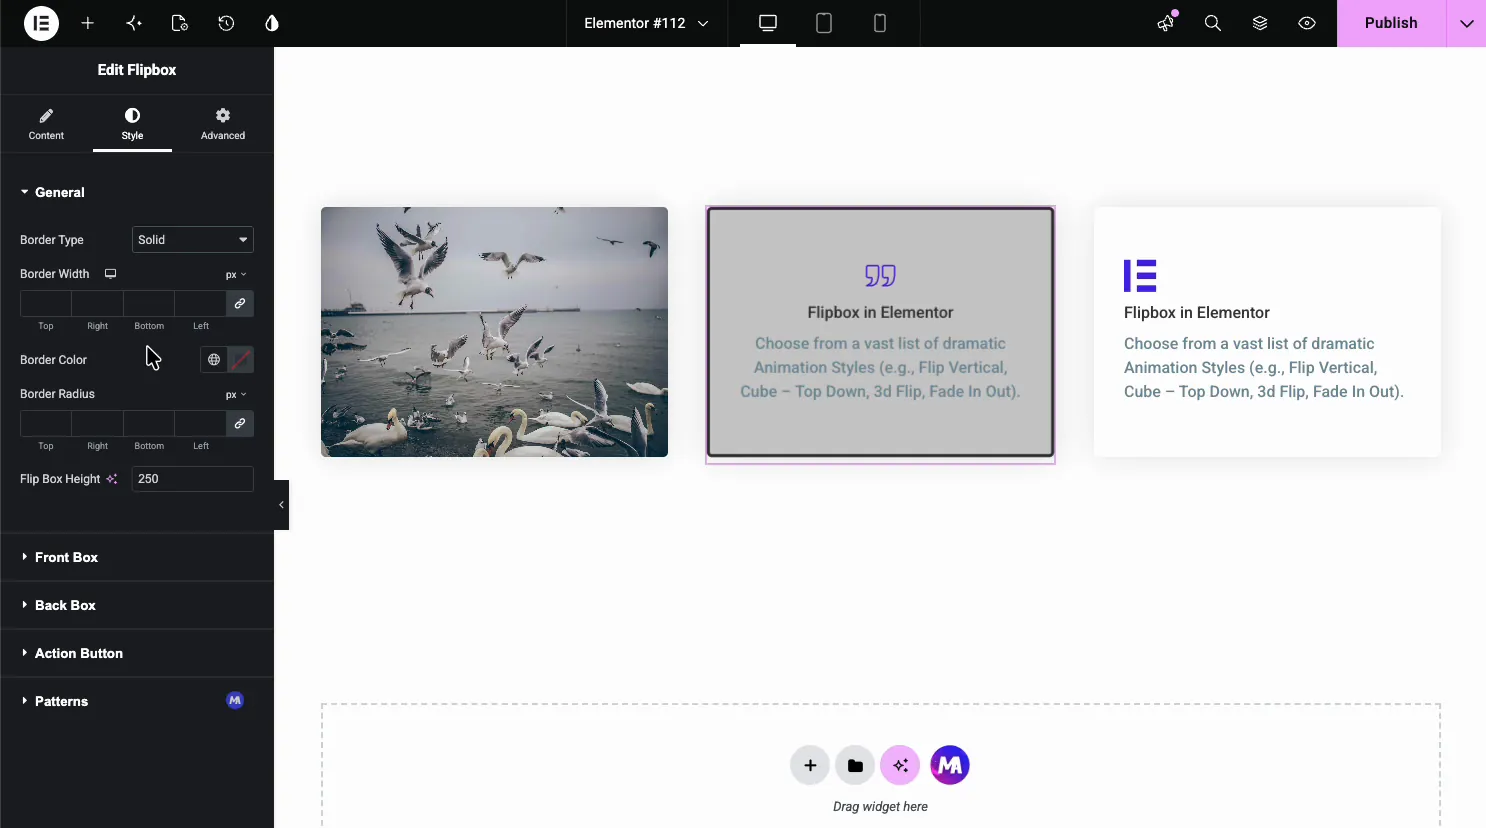Viewport: 1486px width, 828px height.
Task: Click the Edit Flipbox panel title
Action: 137,70
